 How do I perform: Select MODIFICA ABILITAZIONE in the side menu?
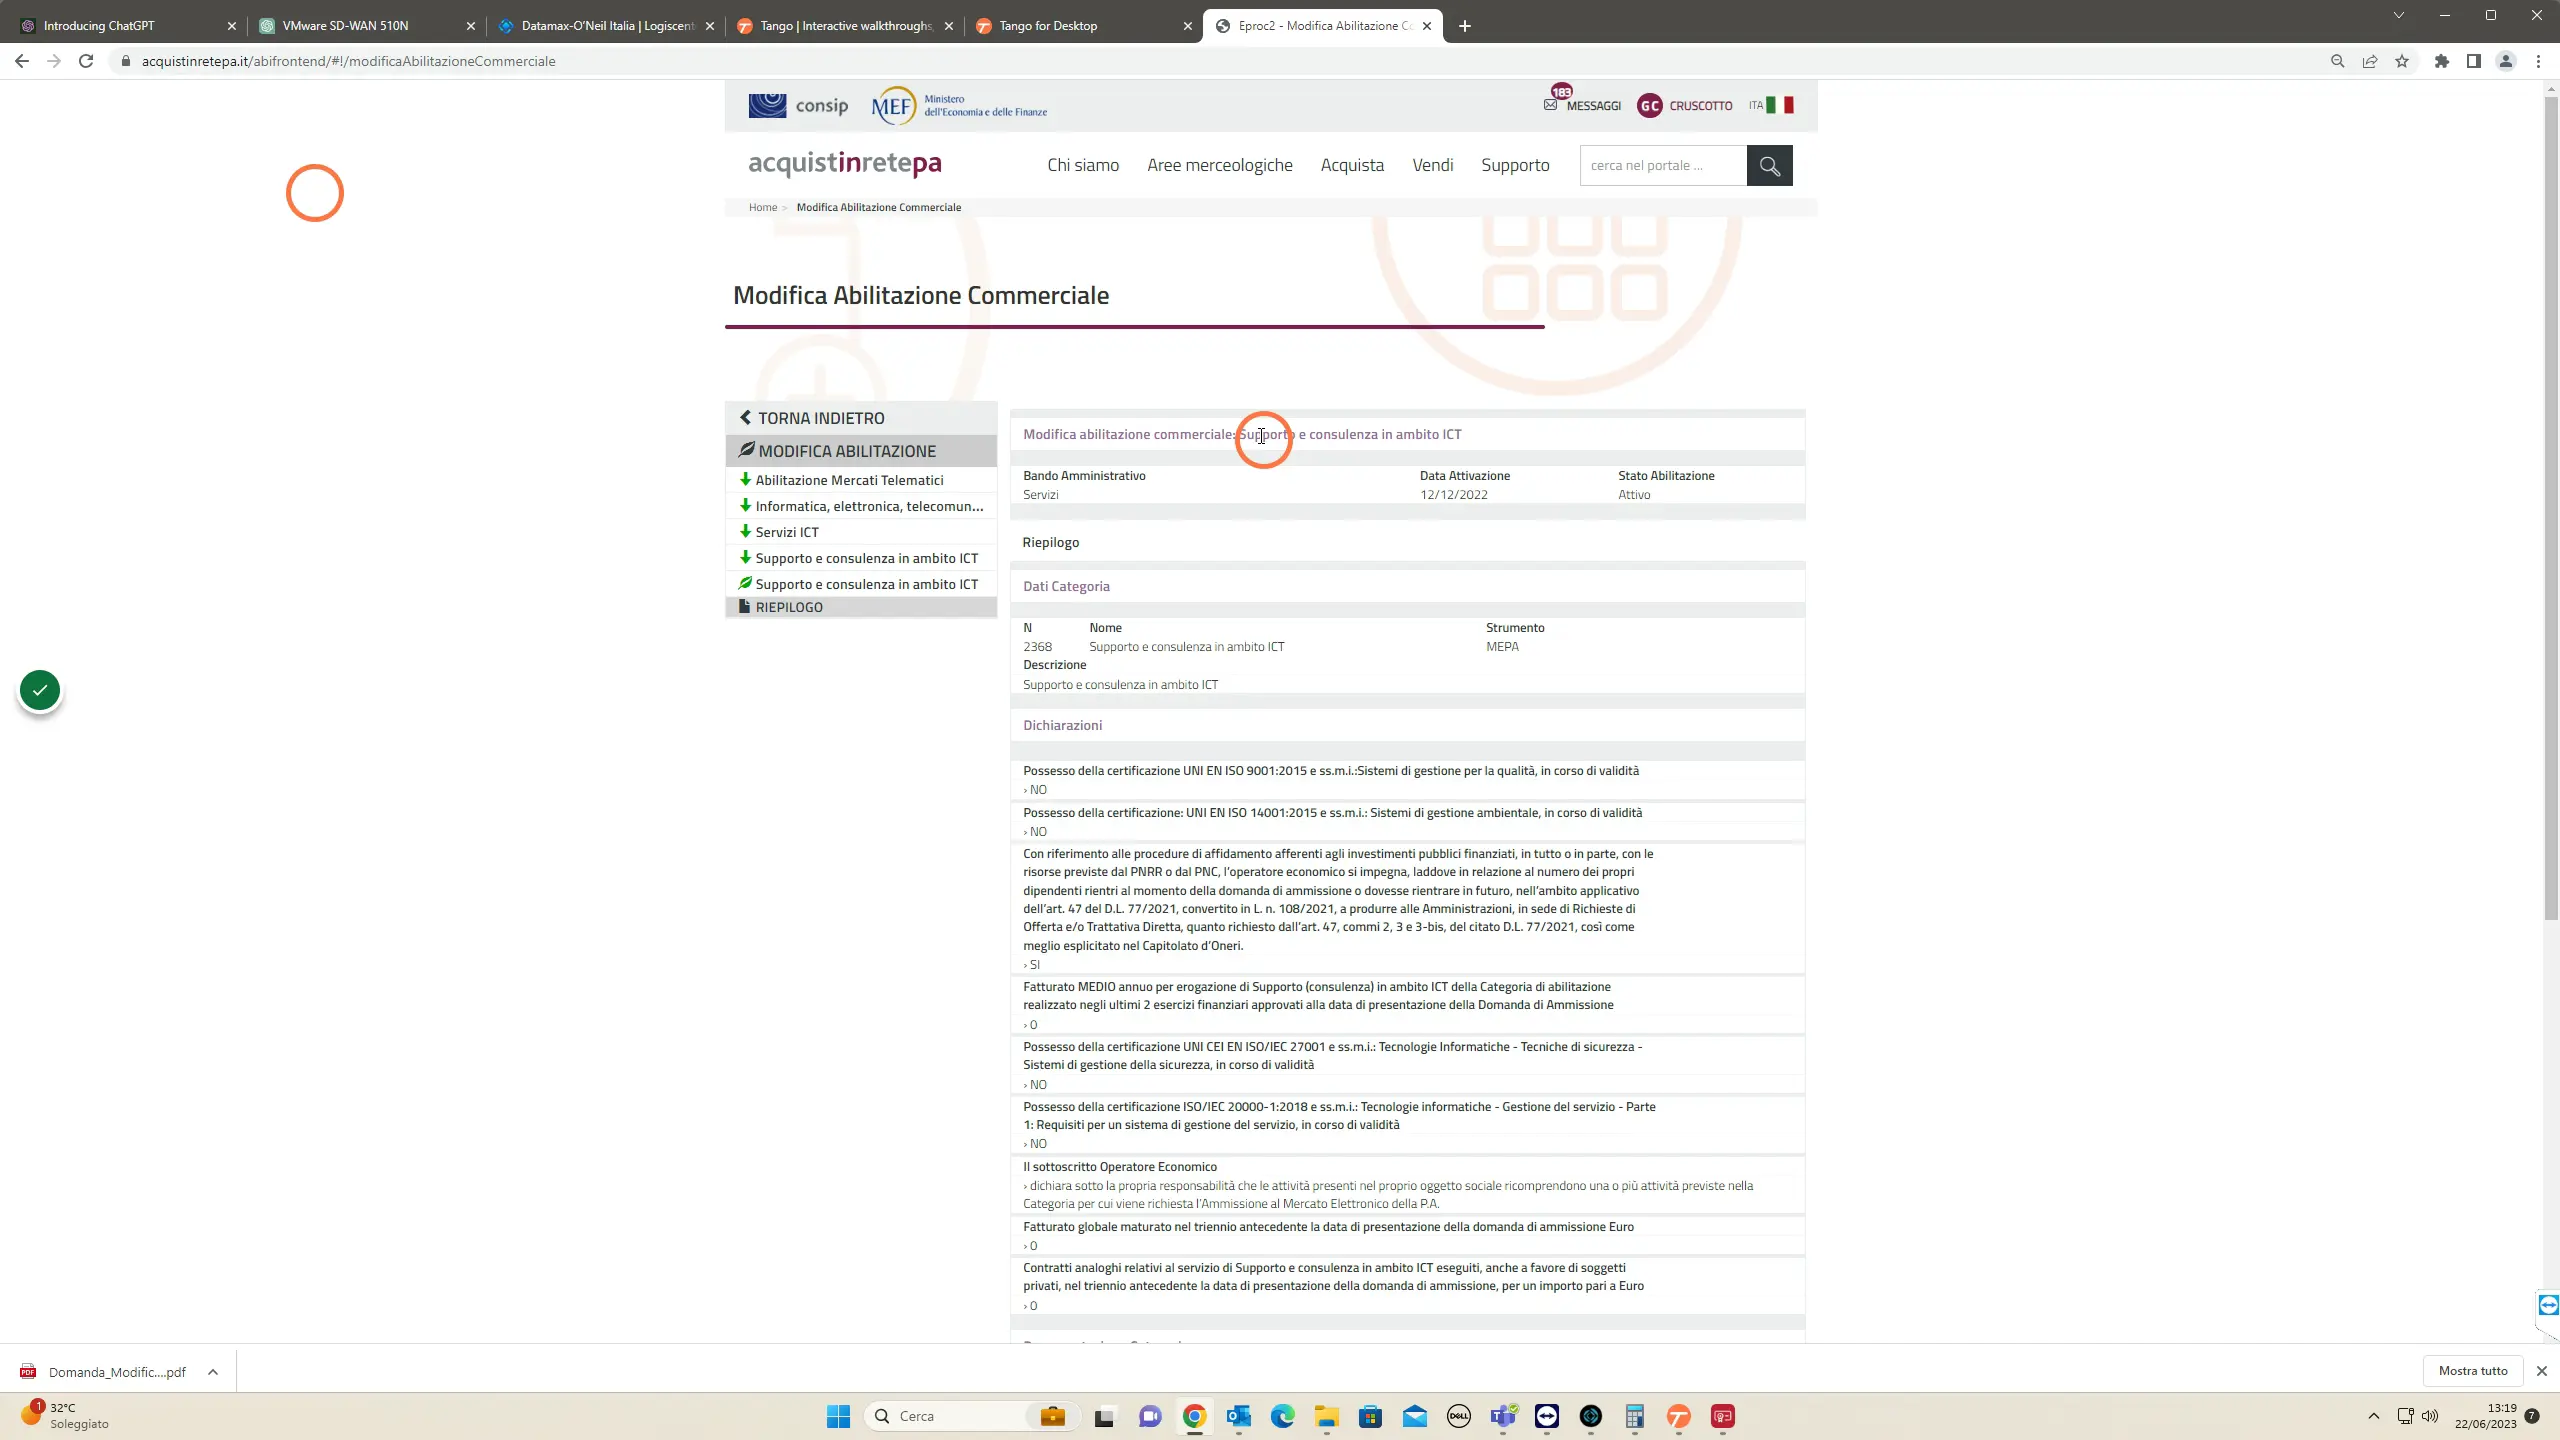[x=861, y=451]
